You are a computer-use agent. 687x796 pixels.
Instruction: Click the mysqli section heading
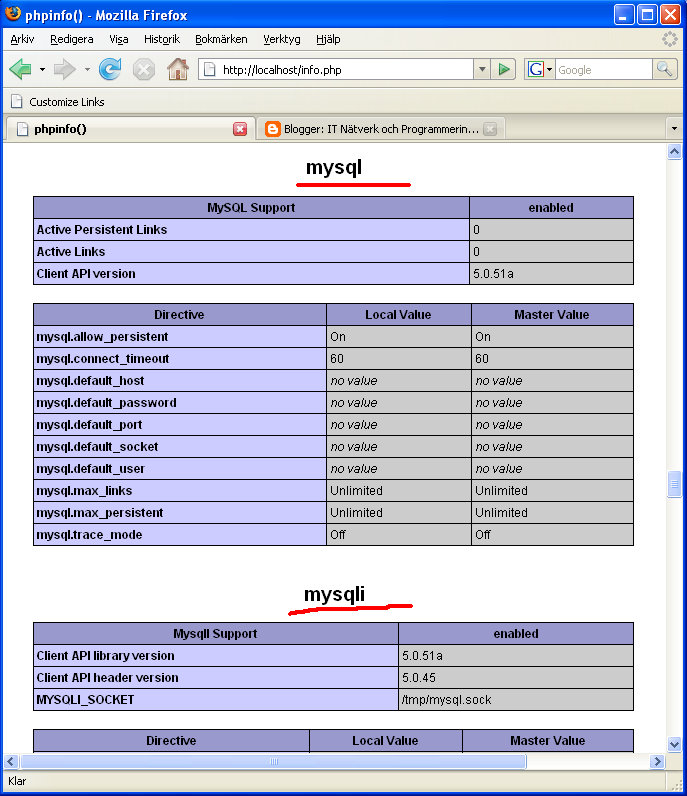tap(334, 594)
